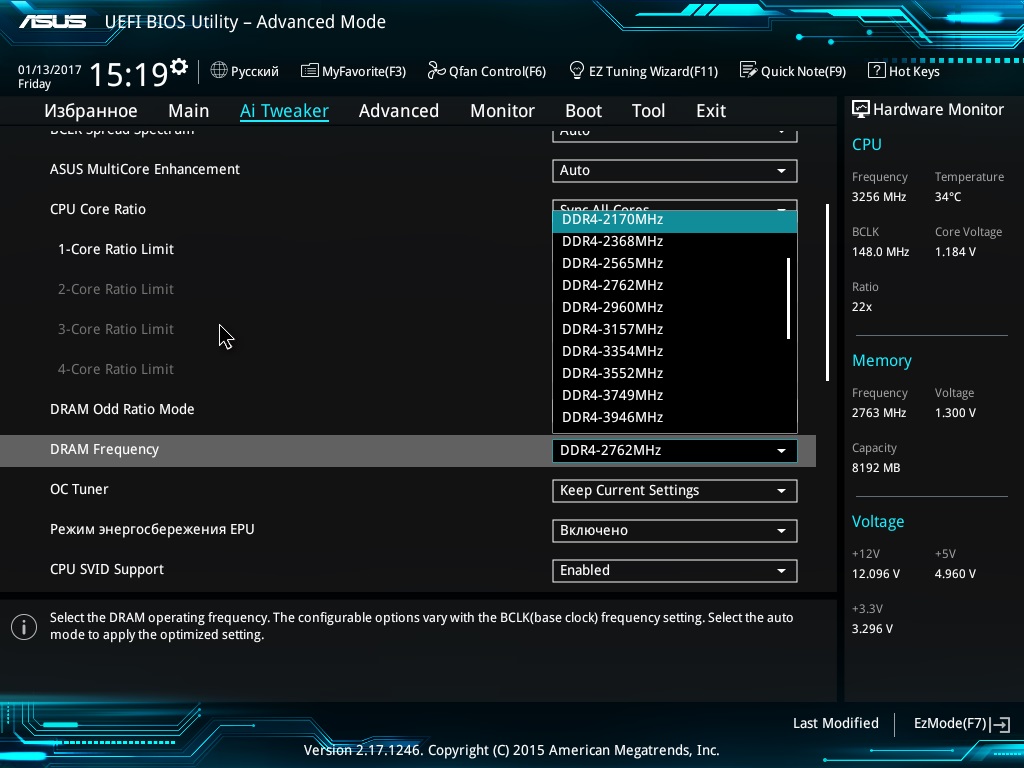Click the settings page scrollbar

[827, 293]
